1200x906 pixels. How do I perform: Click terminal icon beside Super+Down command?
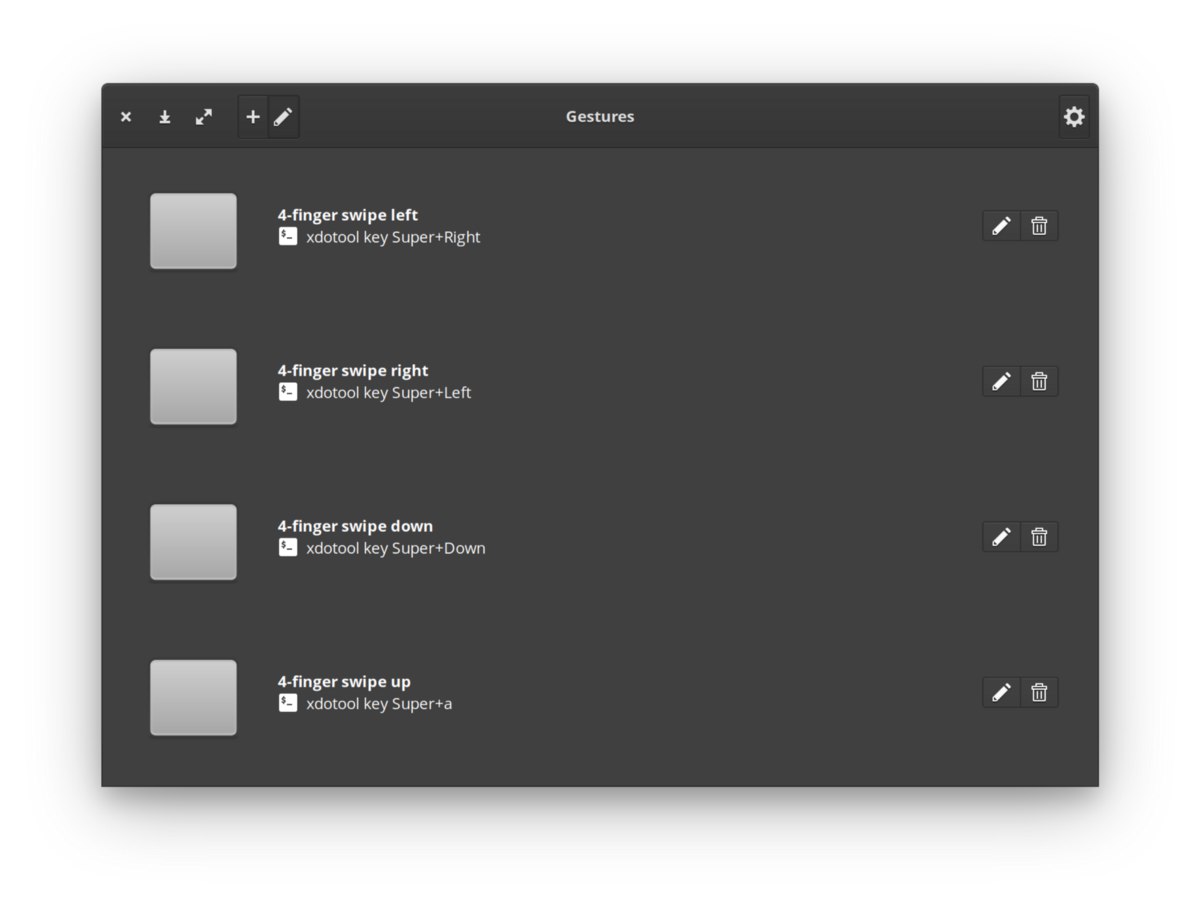pyautogui.click(x=288, y=547)
